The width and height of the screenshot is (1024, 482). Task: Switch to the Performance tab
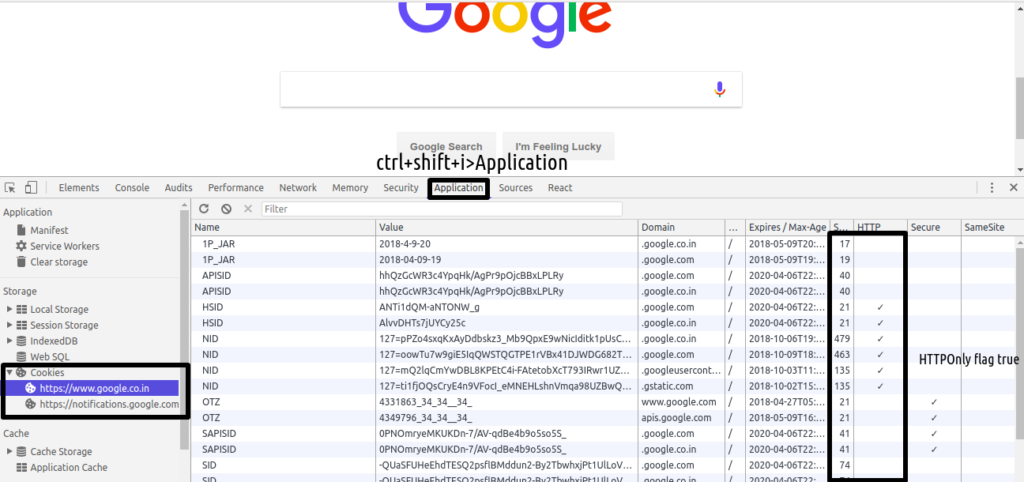pyautogui.click(x=236, y=187)
